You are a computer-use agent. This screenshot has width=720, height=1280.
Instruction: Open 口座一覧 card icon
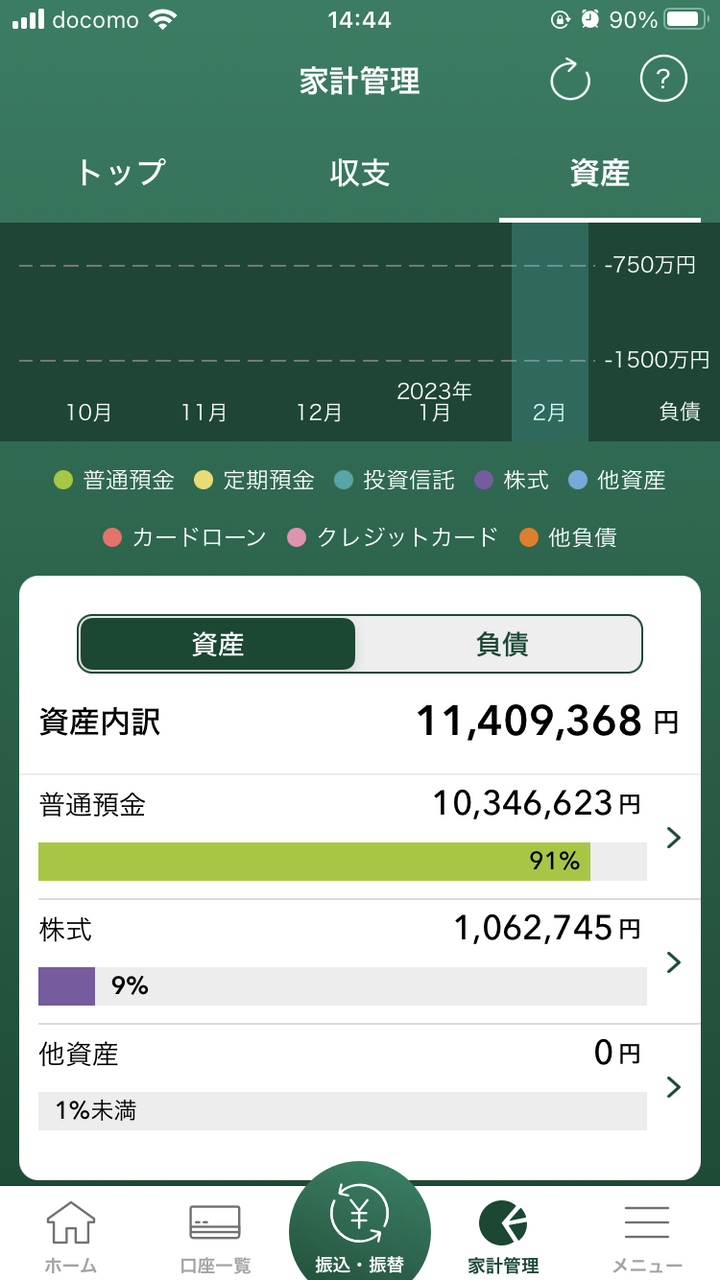[215, 1224]
